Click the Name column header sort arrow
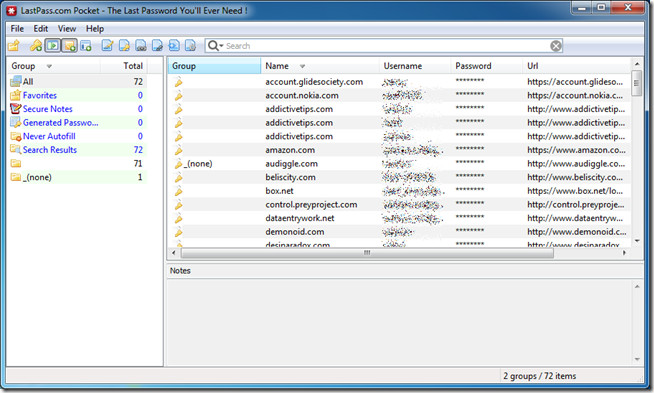 pyautogui.click(x=302, y=66)
